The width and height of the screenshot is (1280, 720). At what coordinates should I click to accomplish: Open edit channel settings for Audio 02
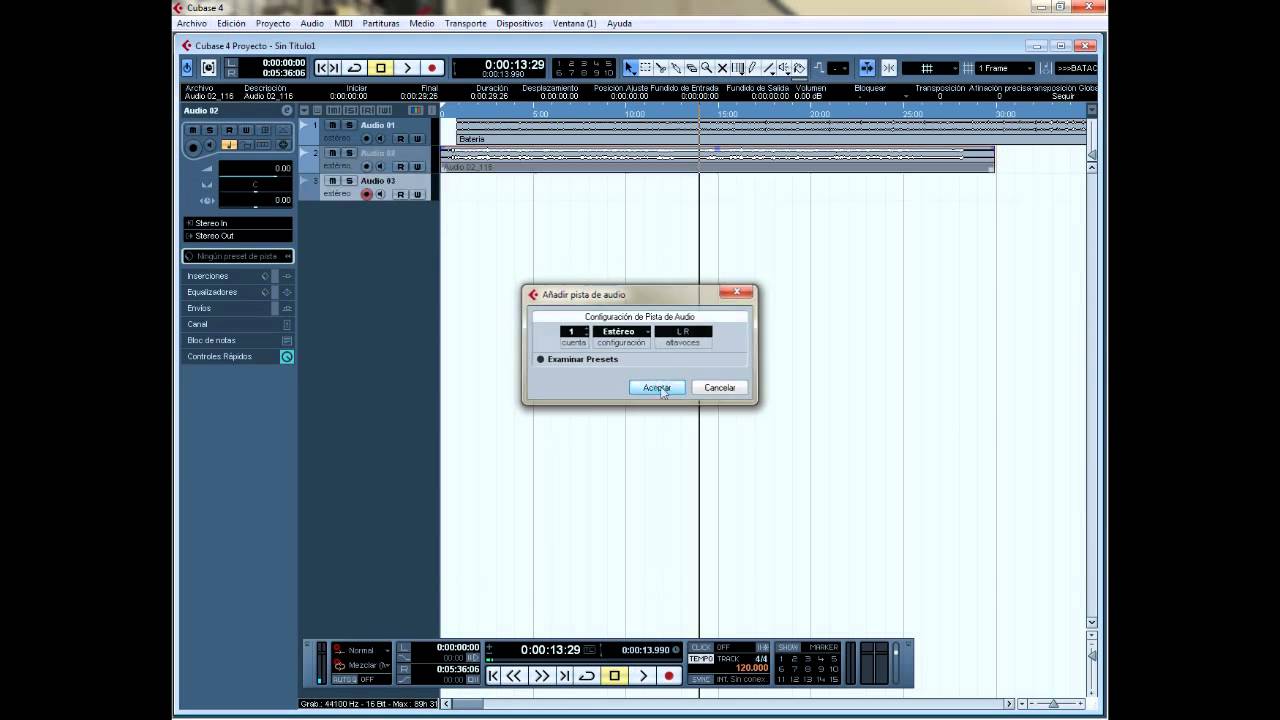point(286,110)
